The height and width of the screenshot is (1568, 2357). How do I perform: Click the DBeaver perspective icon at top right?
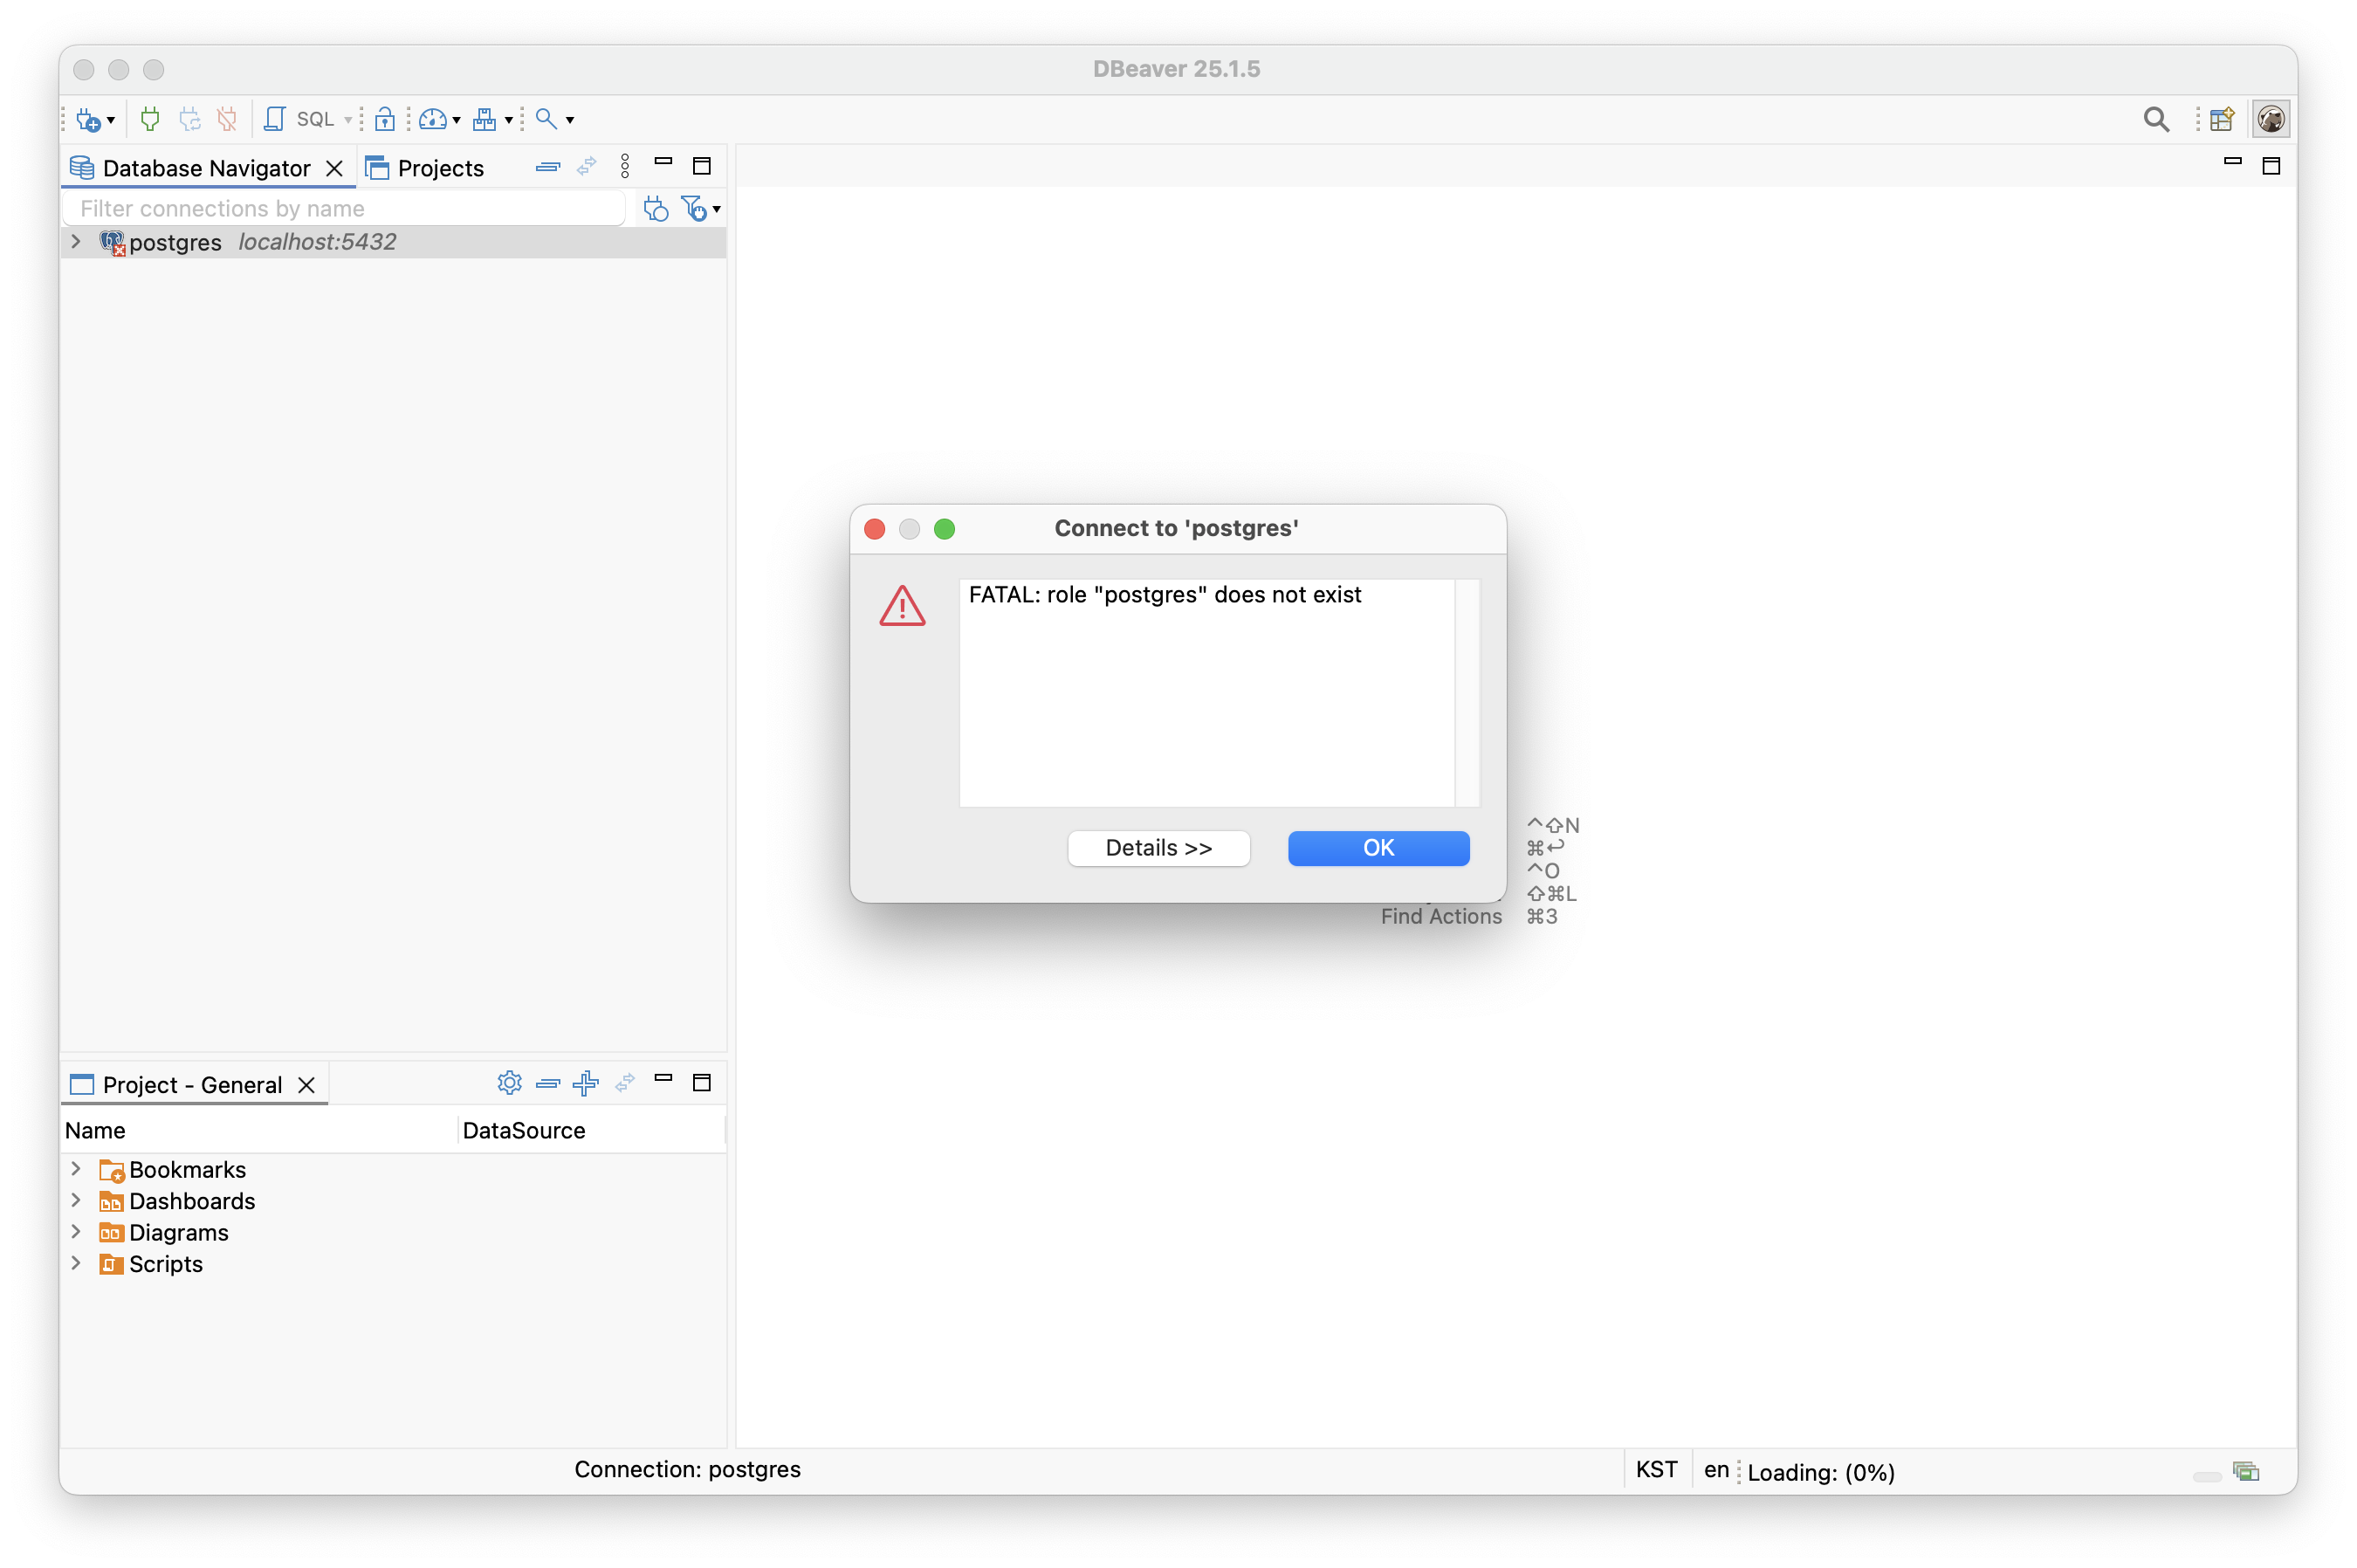(2271, 119)
